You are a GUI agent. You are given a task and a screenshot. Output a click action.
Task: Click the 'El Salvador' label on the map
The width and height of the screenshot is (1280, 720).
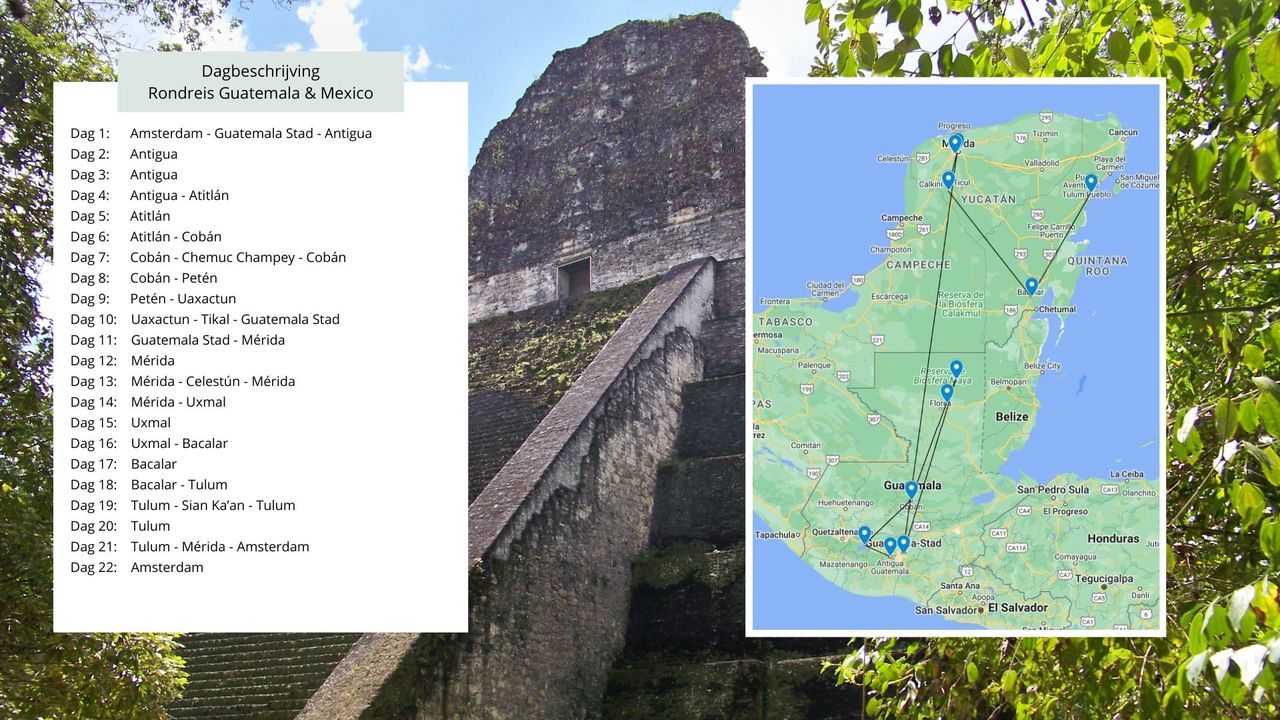coord(1018,607)
